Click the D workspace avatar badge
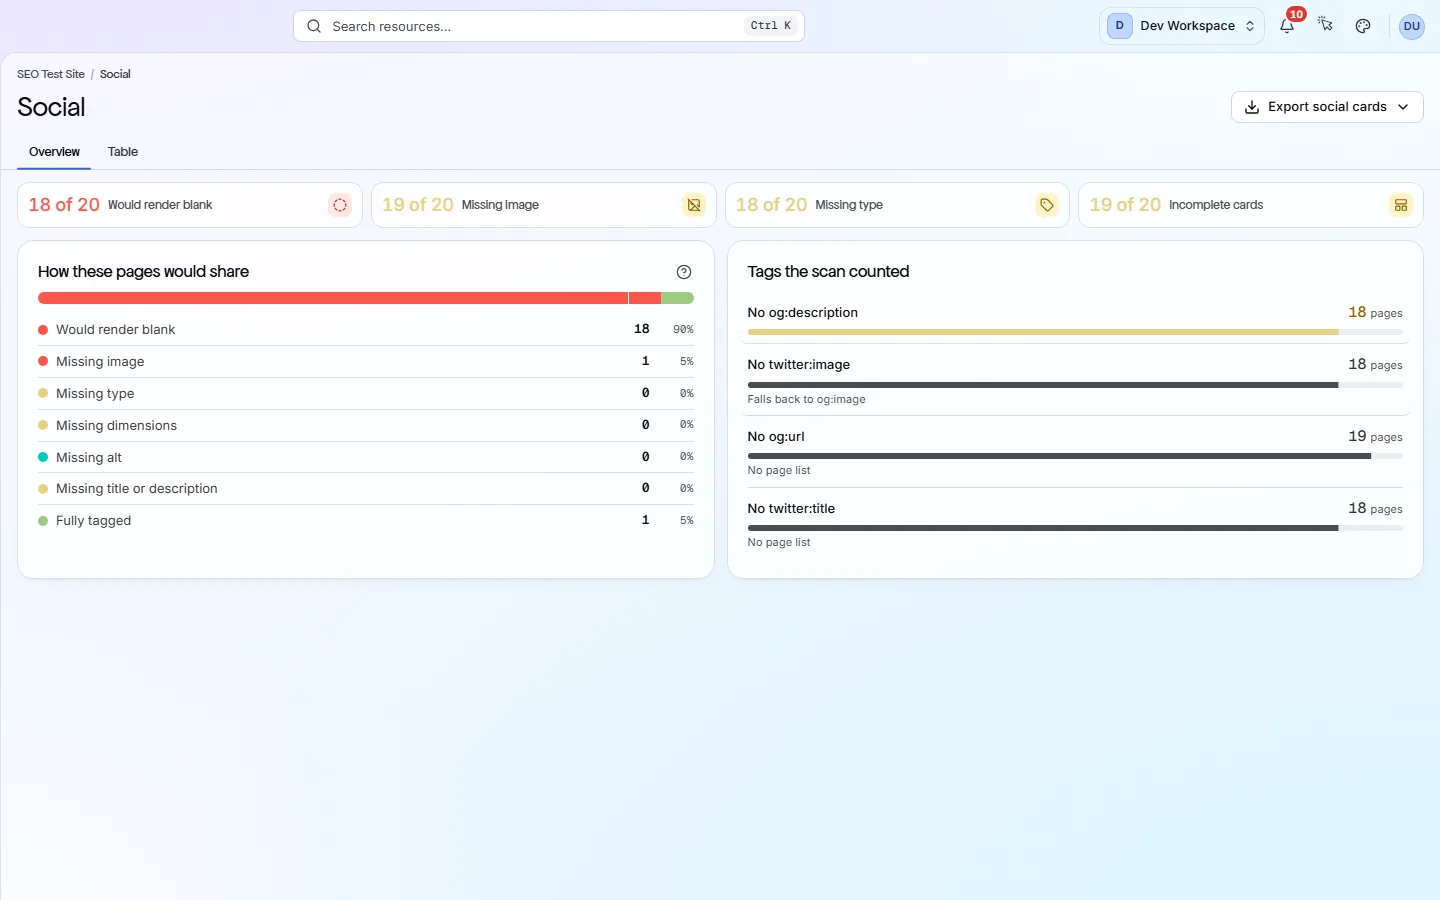Screen dimensions: 1440x900 pyautogui.click(x=1120, y=26)
